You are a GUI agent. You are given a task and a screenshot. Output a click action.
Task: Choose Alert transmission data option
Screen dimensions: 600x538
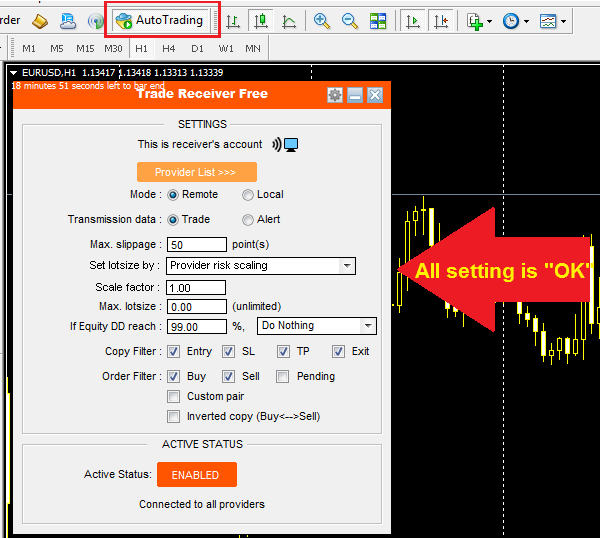tap(248, 220)
